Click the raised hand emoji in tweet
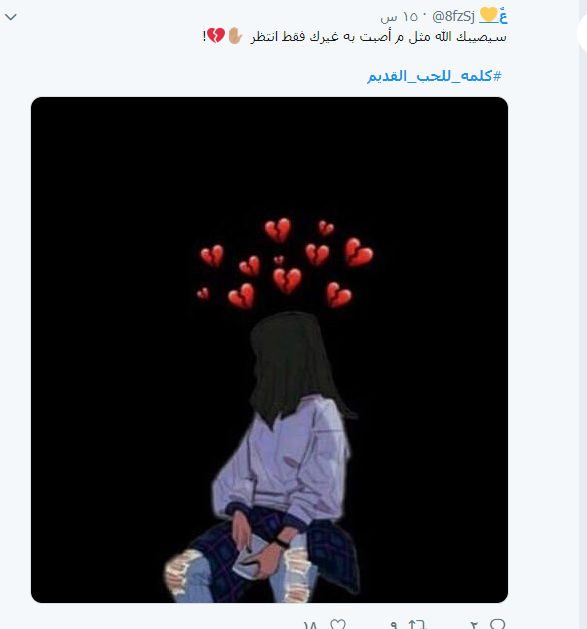 point(235,36)
